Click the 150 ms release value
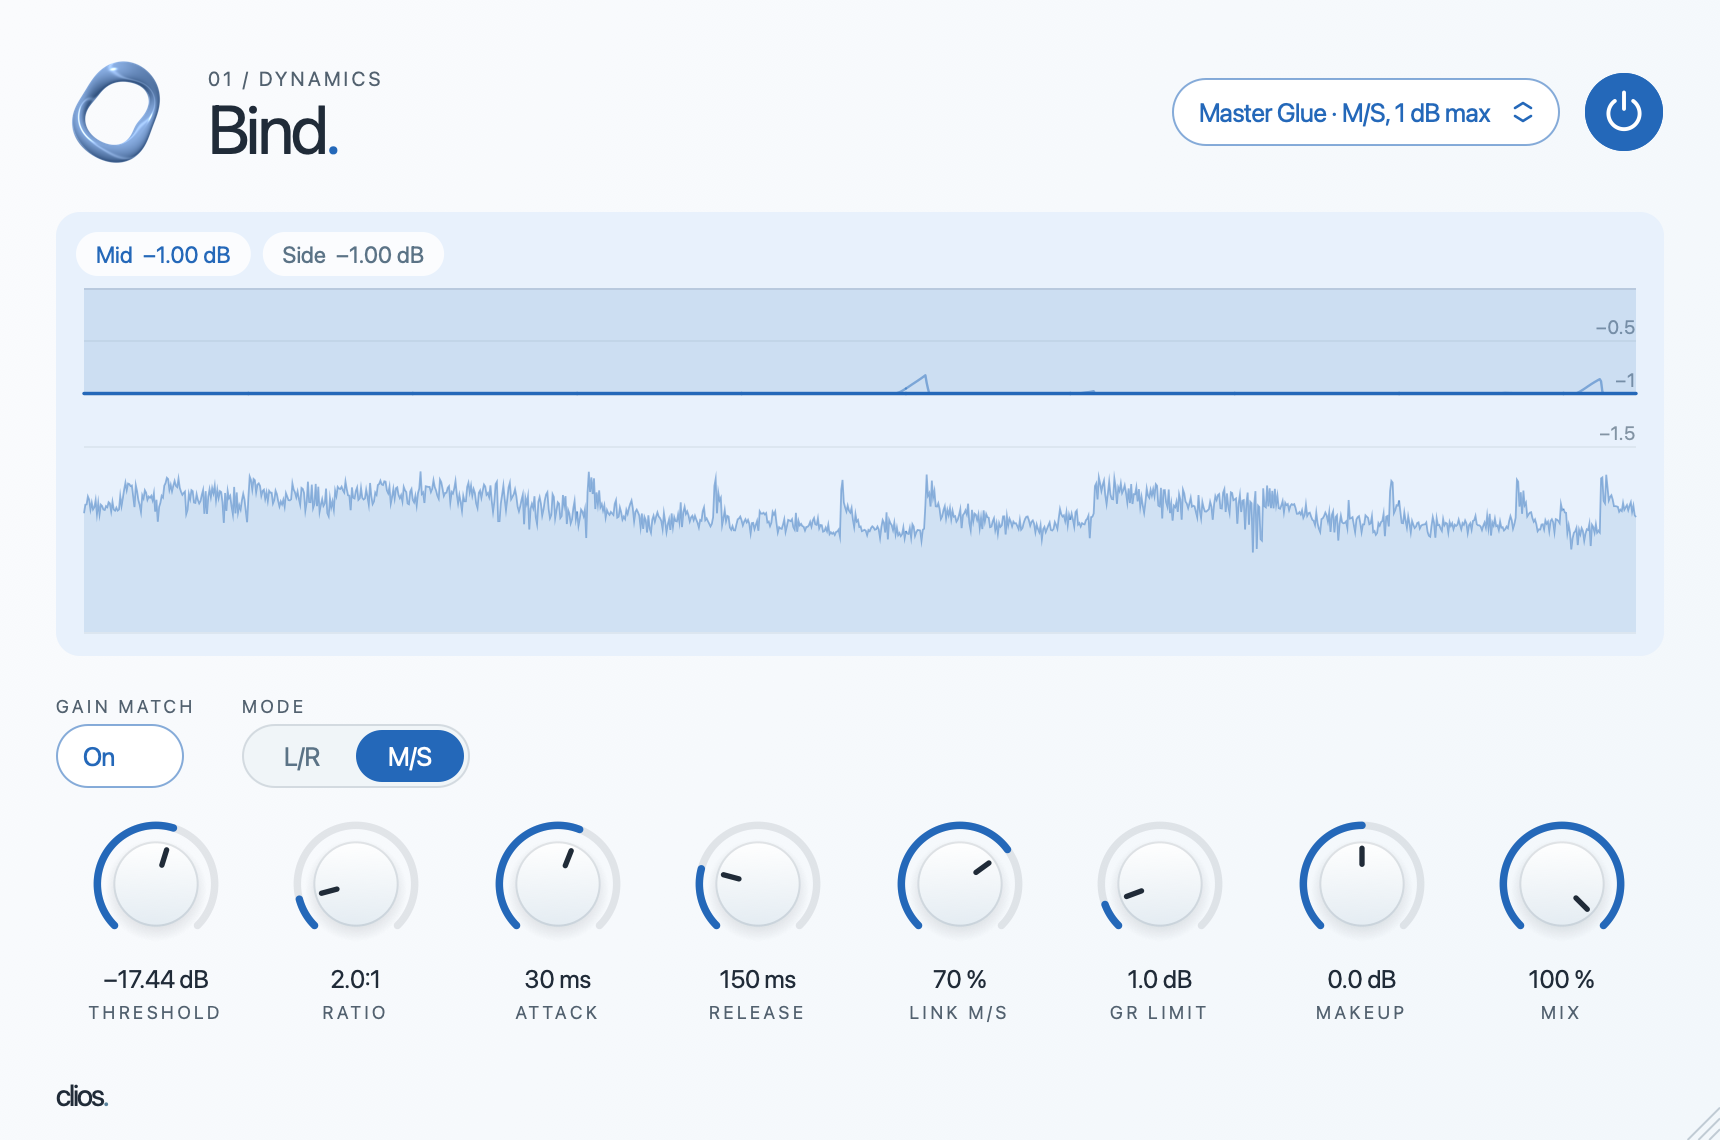The image size is (1720, 1140). pos(758,979)
